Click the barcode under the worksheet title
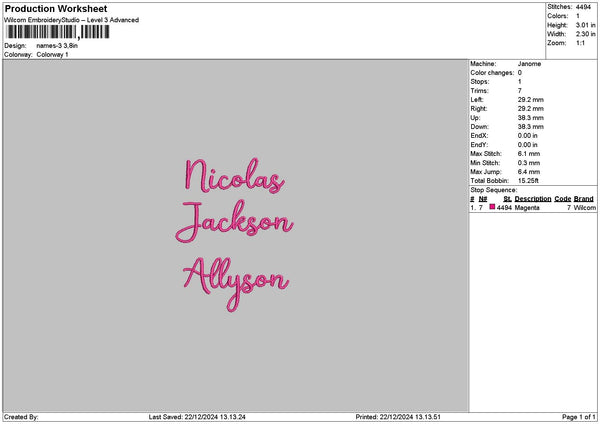This screenshot has width=600, height=424. click(x=58, y=32)
